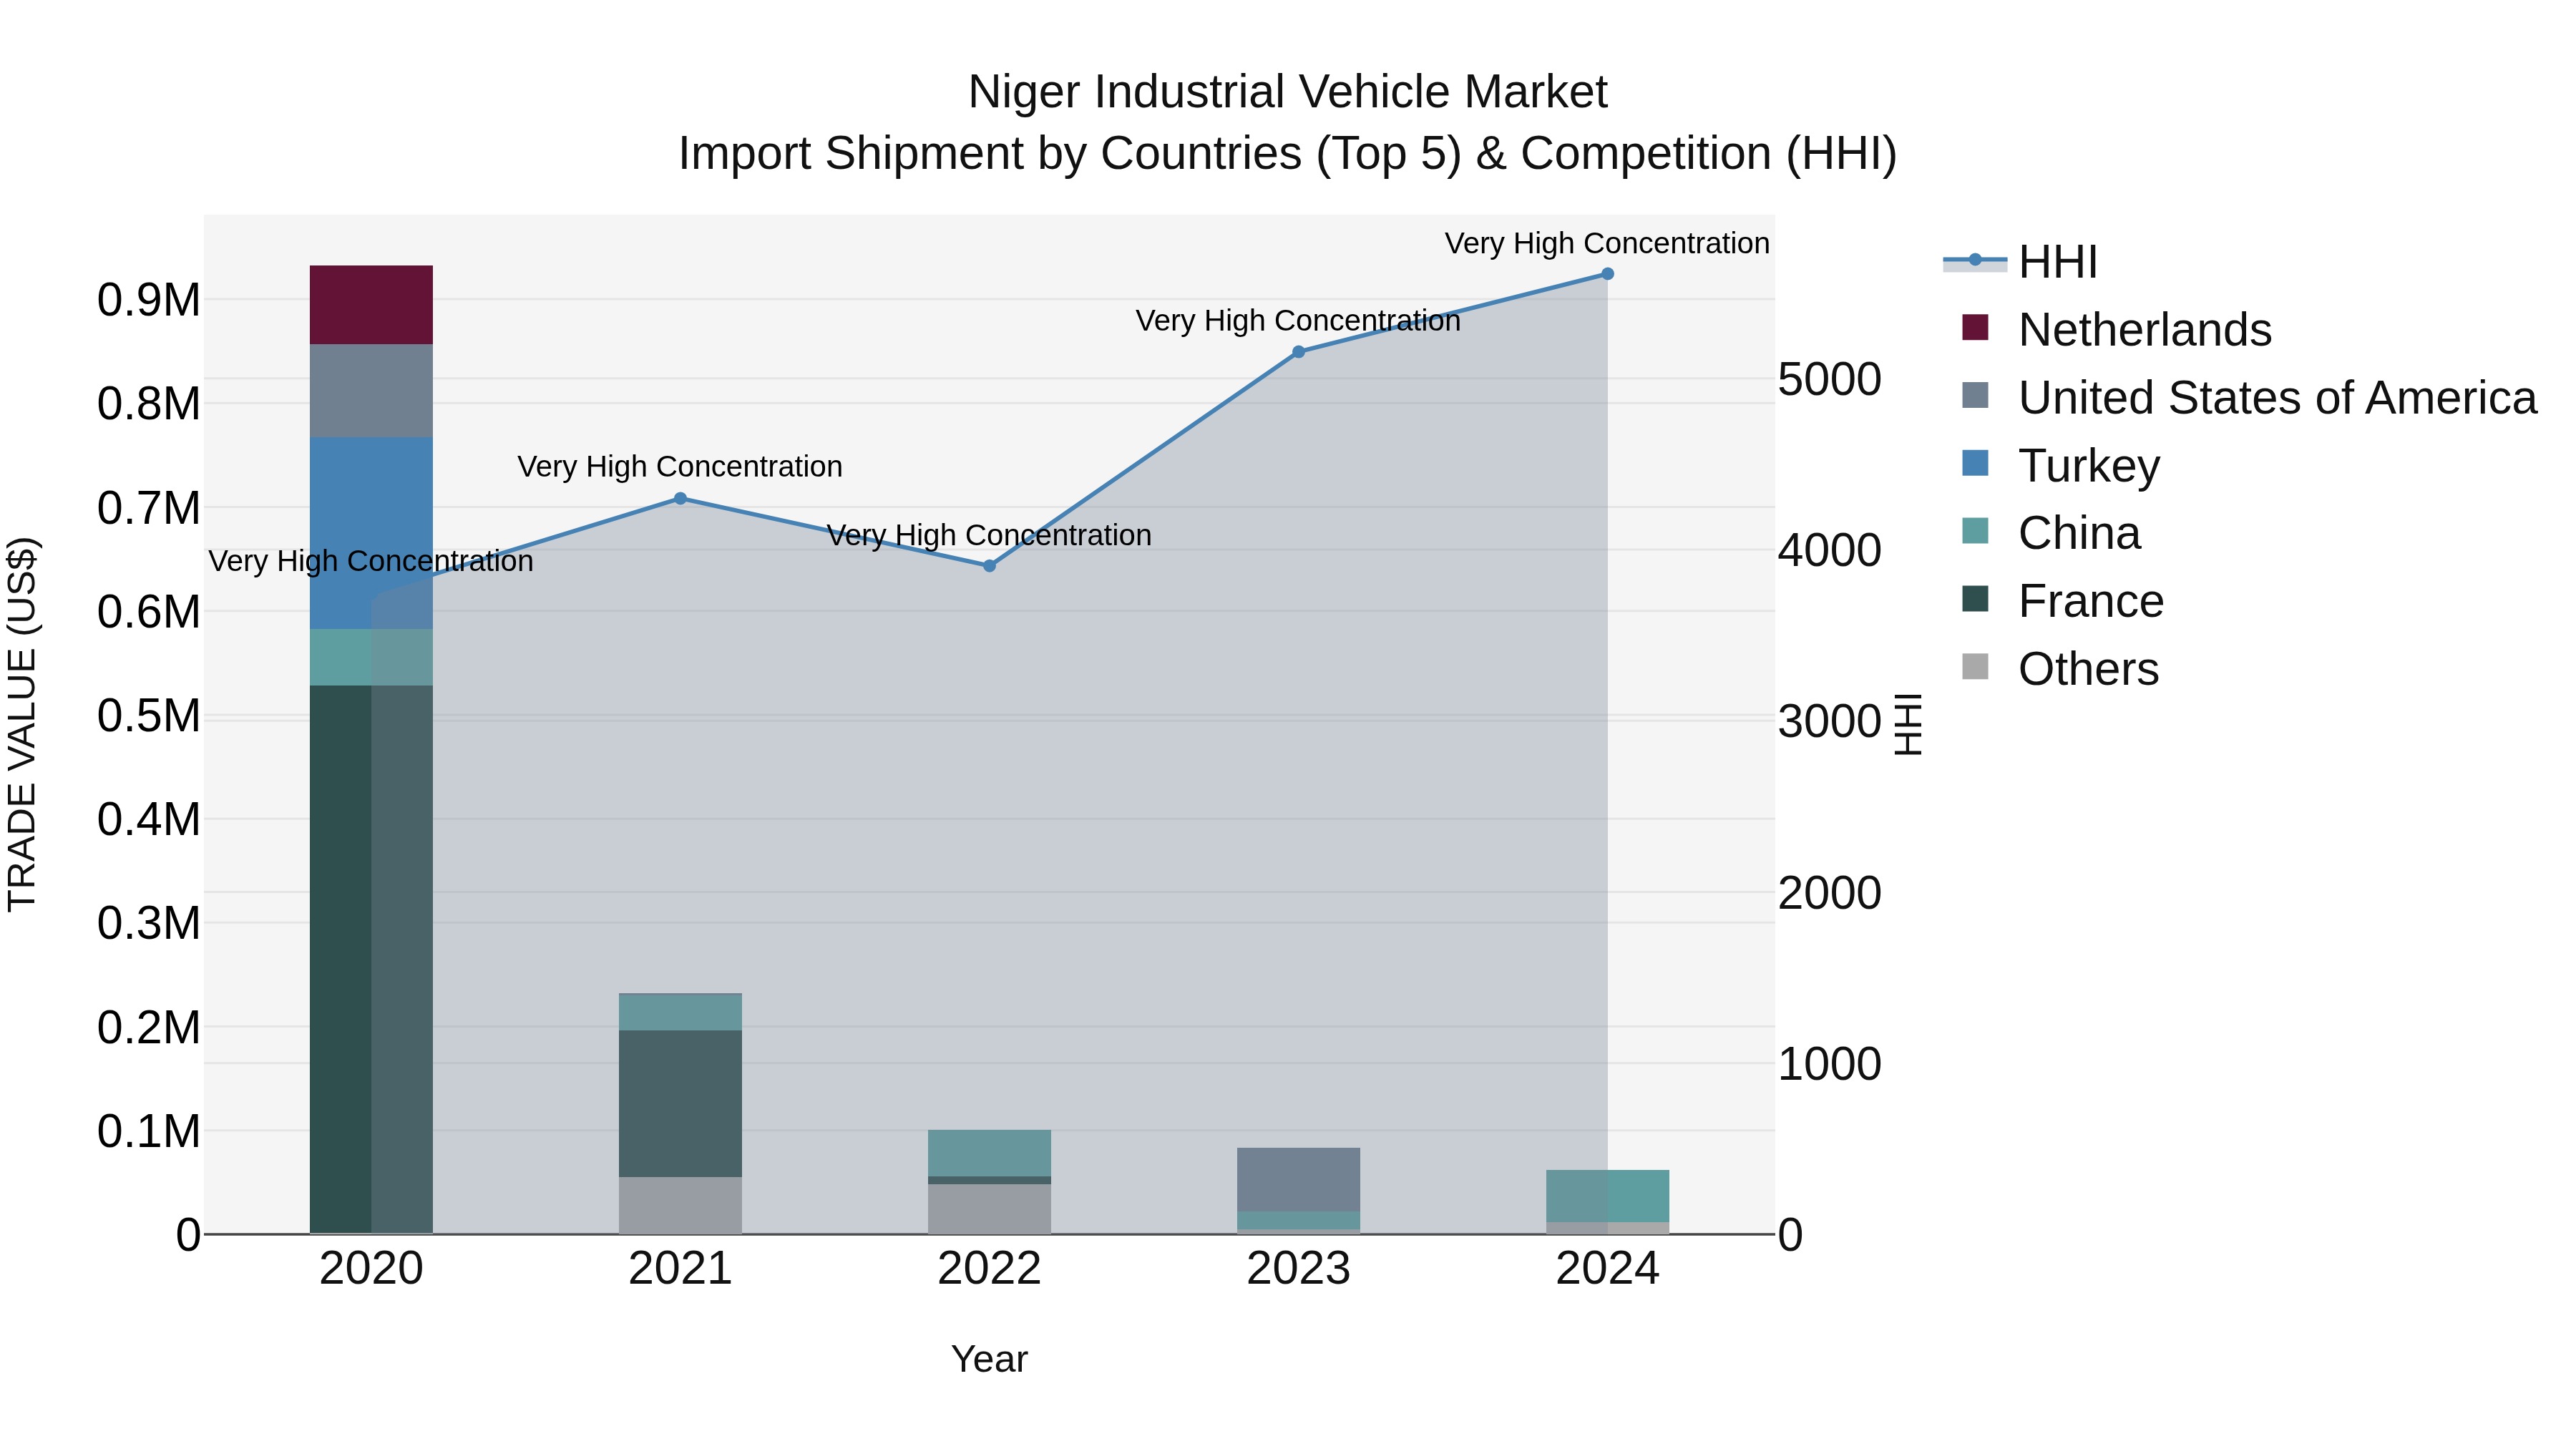The width and height of the screenshot is (2576, 1449).
Task: Select the France segment of 2020 bar
Action: click(x=371, y=960)
